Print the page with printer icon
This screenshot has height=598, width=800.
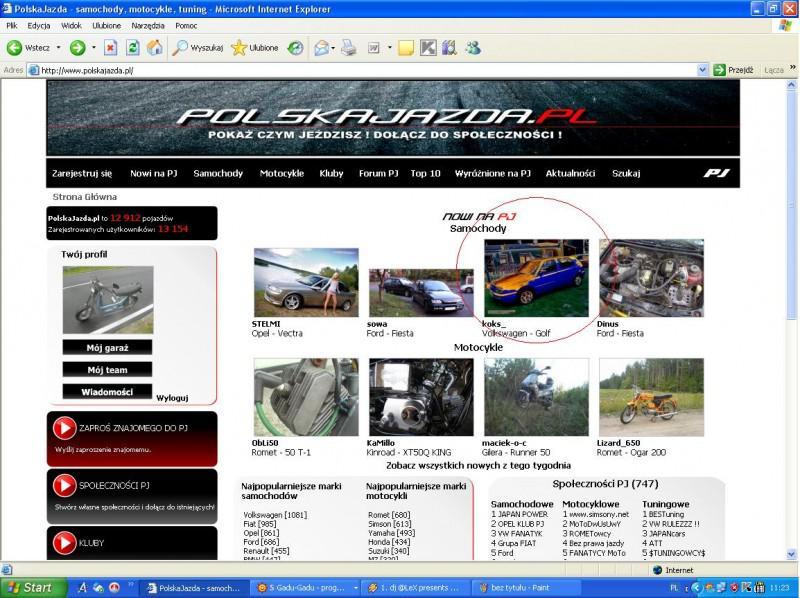click(349, 48)
